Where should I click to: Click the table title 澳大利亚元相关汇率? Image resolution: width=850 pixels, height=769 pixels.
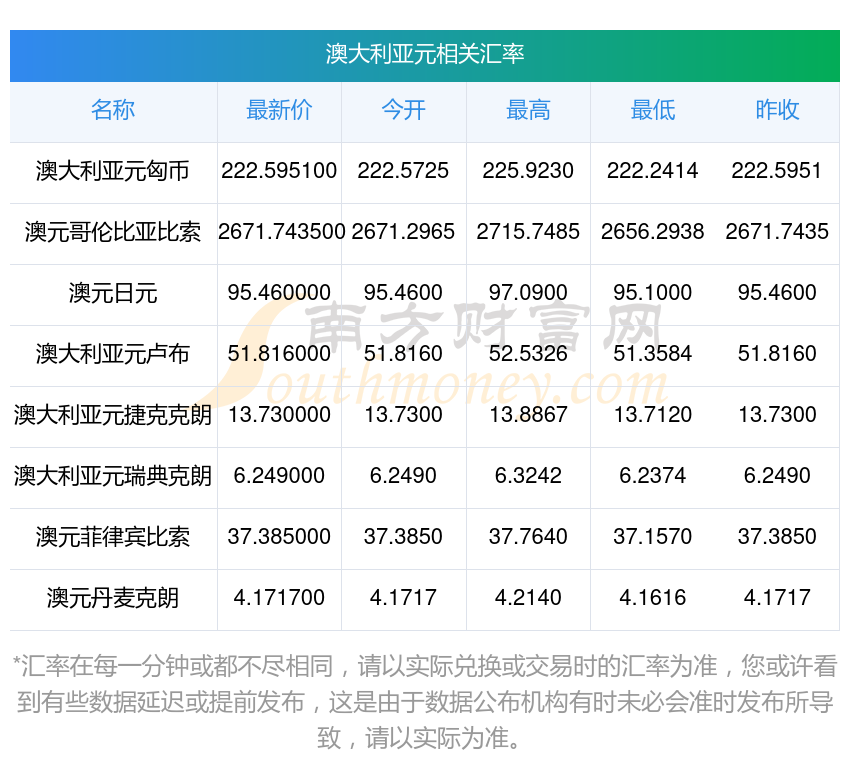[425, 54]
